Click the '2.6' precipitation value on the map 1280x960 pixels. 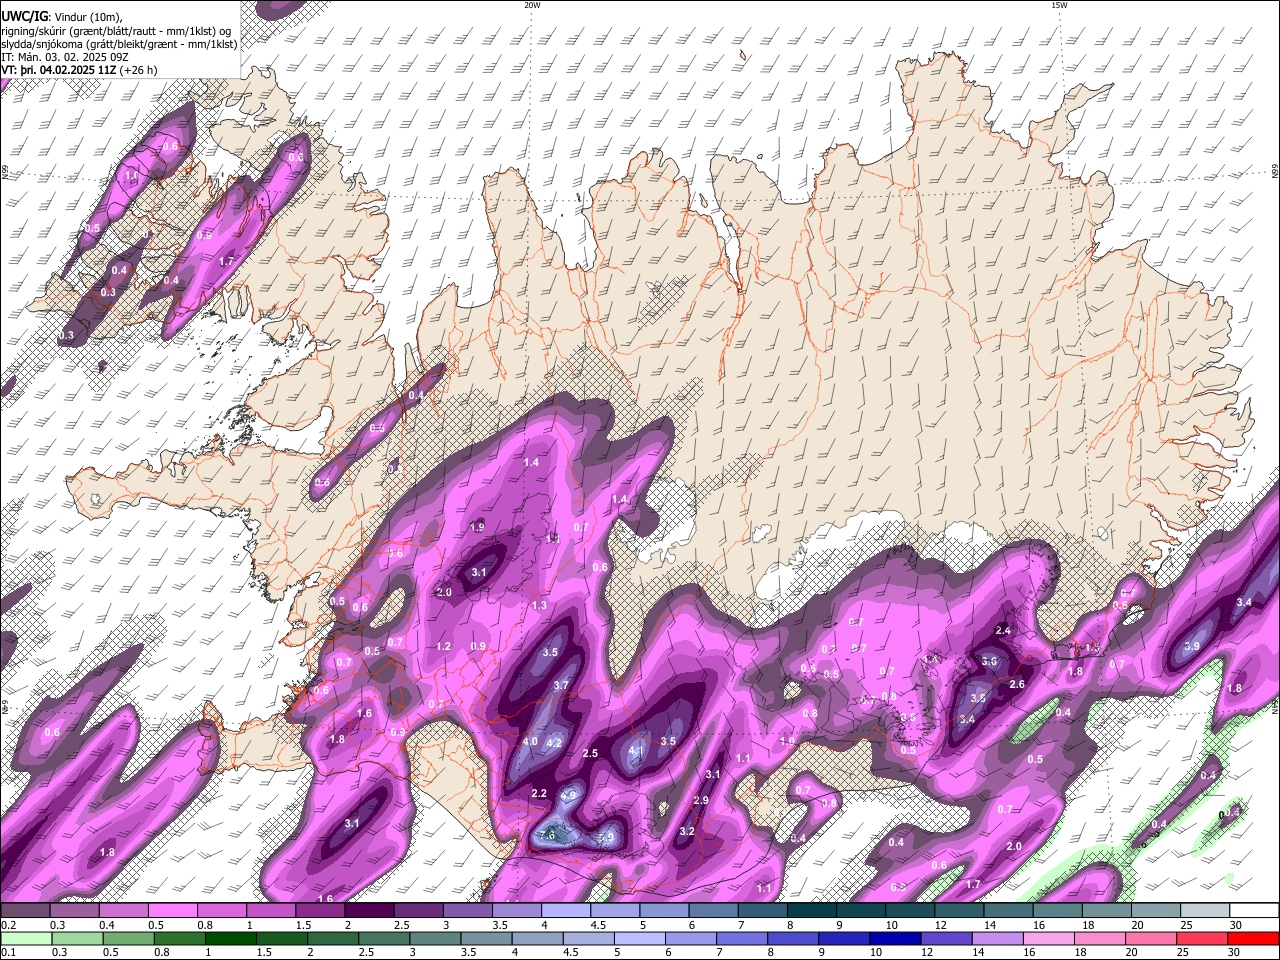[x=1017, y=684]
